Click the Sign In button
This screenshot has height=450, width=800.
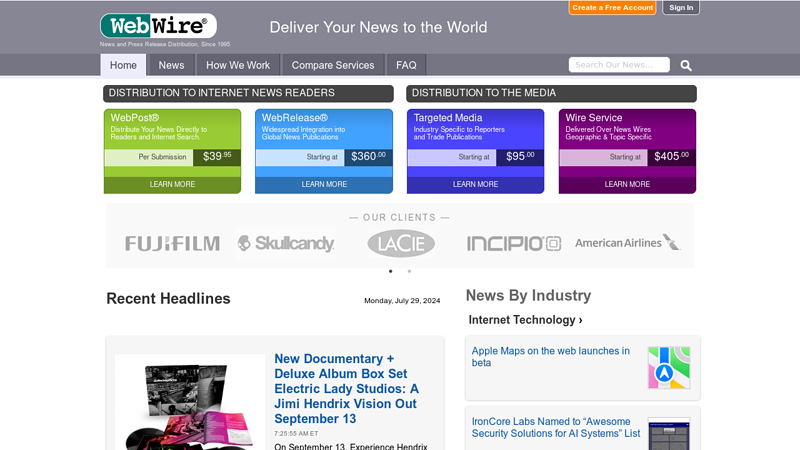[681, 8]
